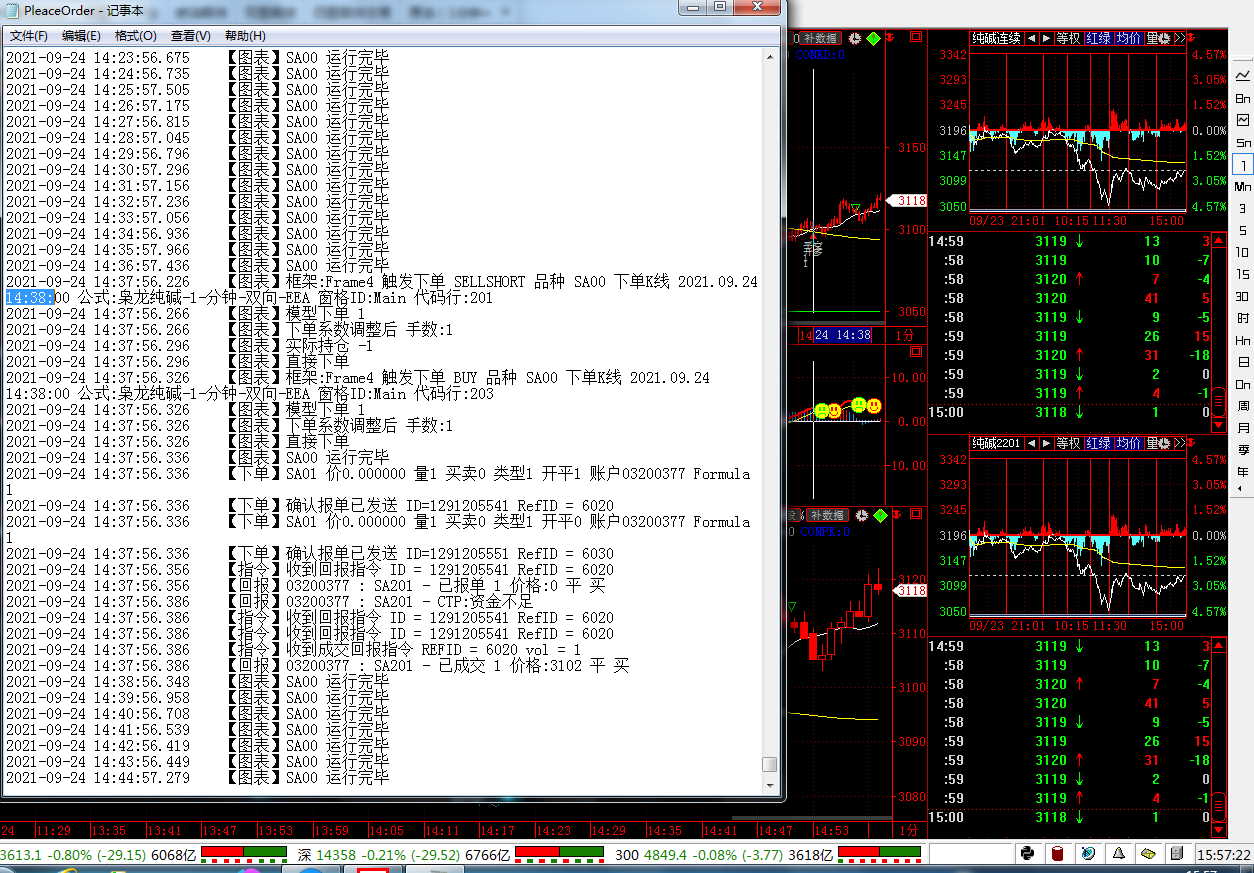
Task: Click alarm bell icon in status bar
Action: [x=1118, y=854]
